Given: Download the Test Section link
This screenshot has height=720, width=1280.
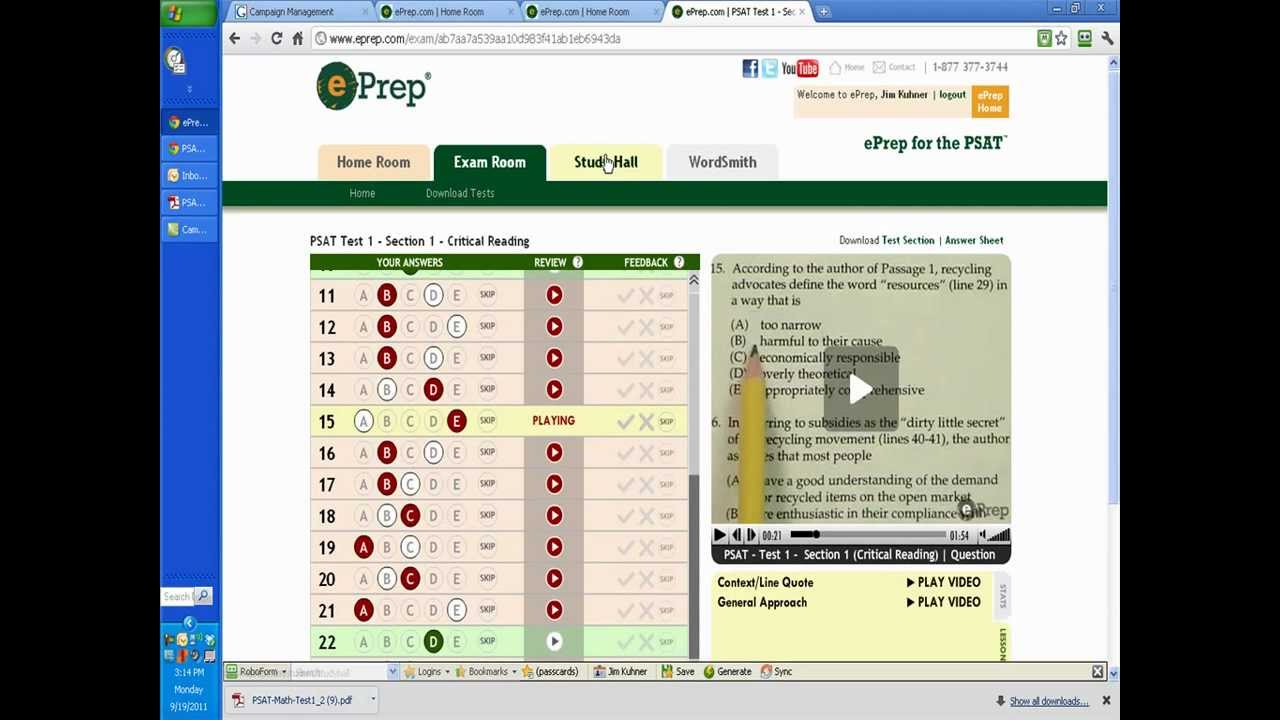Looking at the screenshot, I should [x=908, y=240].
